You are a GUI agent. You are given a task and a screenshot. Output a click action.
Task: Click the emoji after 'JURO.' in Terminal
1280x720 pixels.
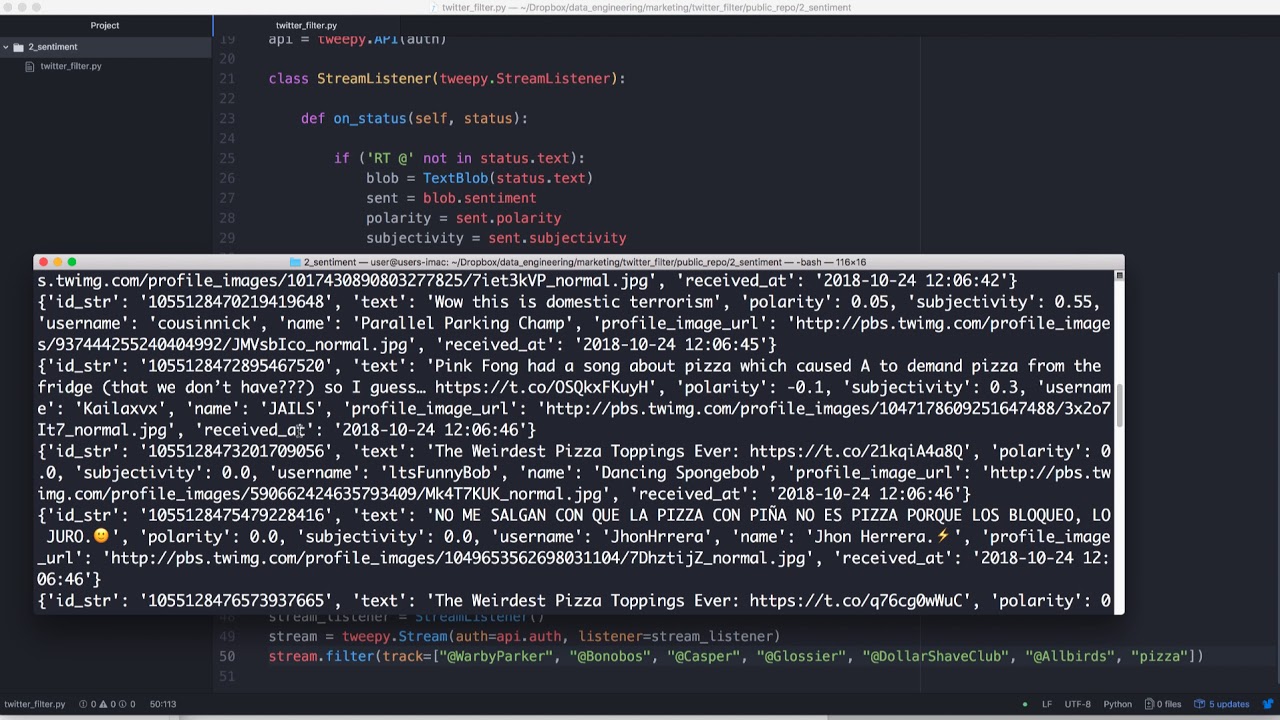(x=100, y=537)
